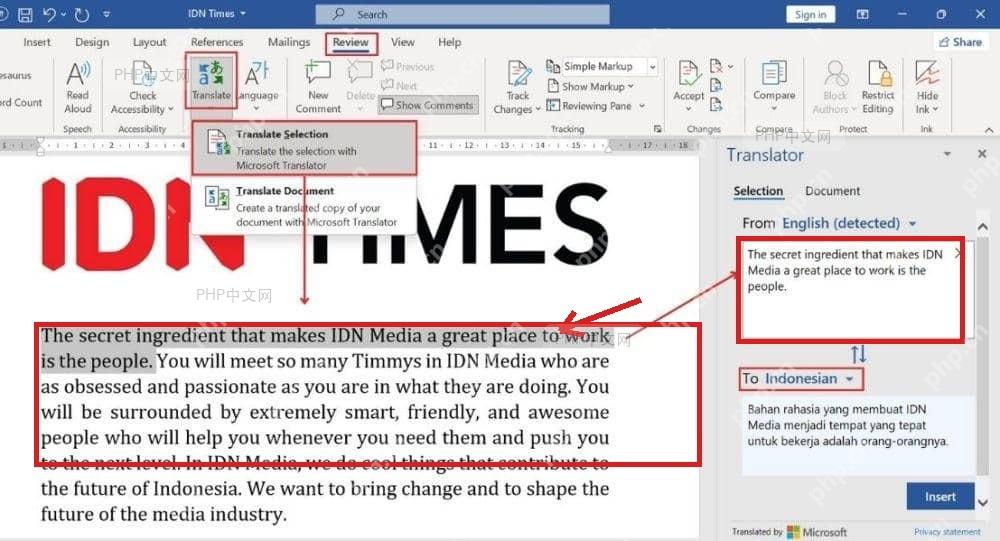Open the Language ribbon button
This screenshot has width=1000, height=541.
[x=257, y=84]
